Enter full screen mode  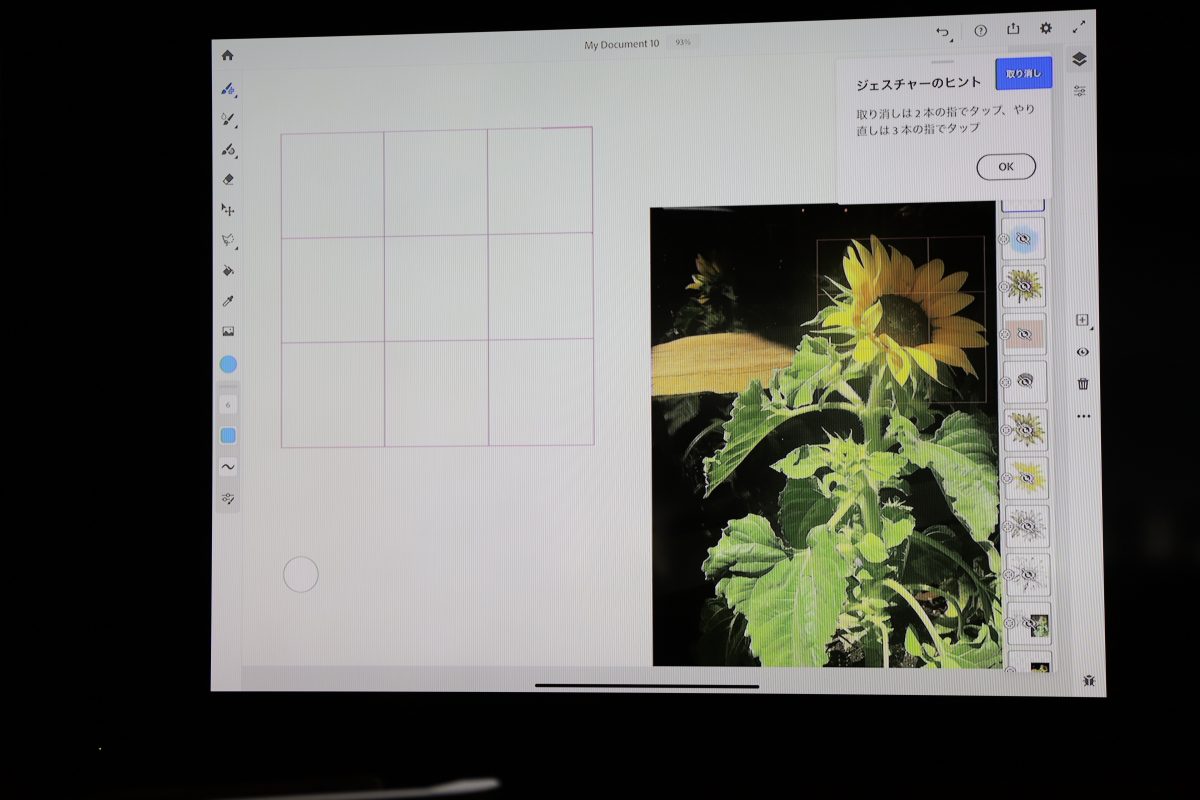click(1079, 29)
